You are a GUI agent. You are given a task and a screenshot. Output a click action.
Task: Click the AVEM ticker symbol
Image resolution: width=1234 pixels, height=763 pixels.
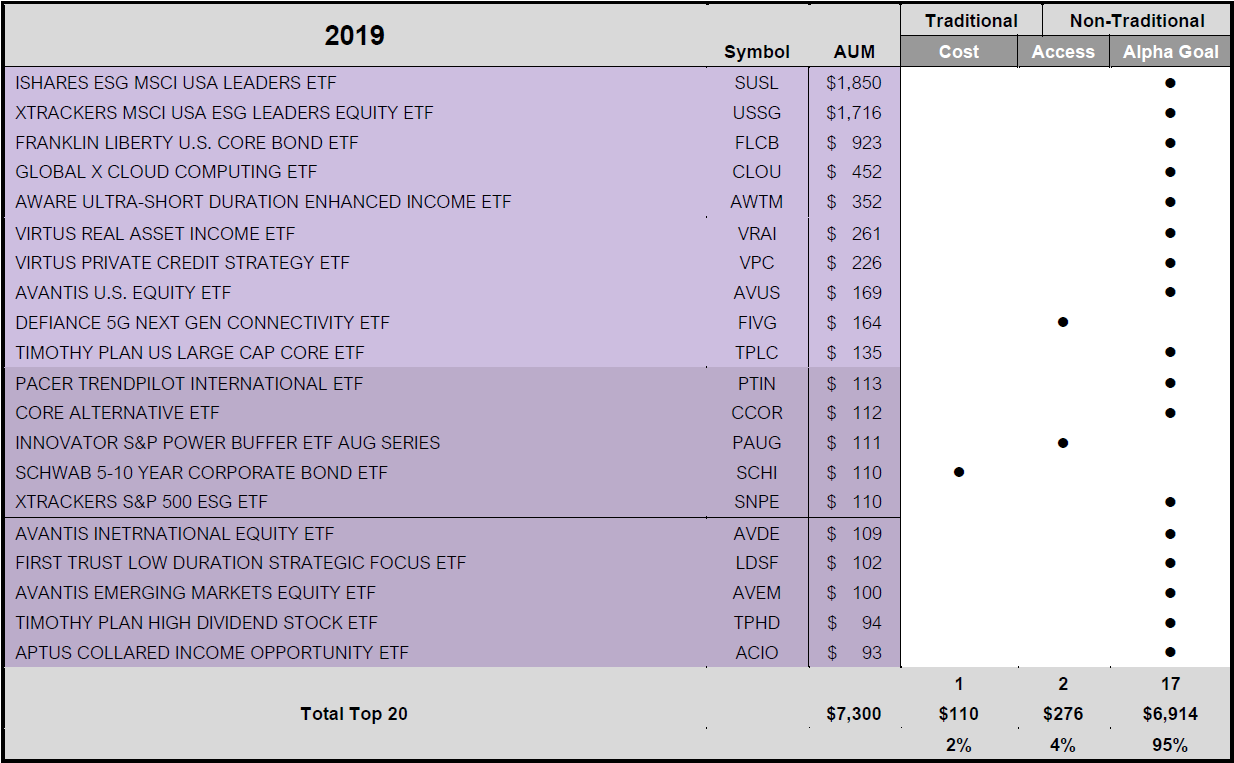pos(756,593)
